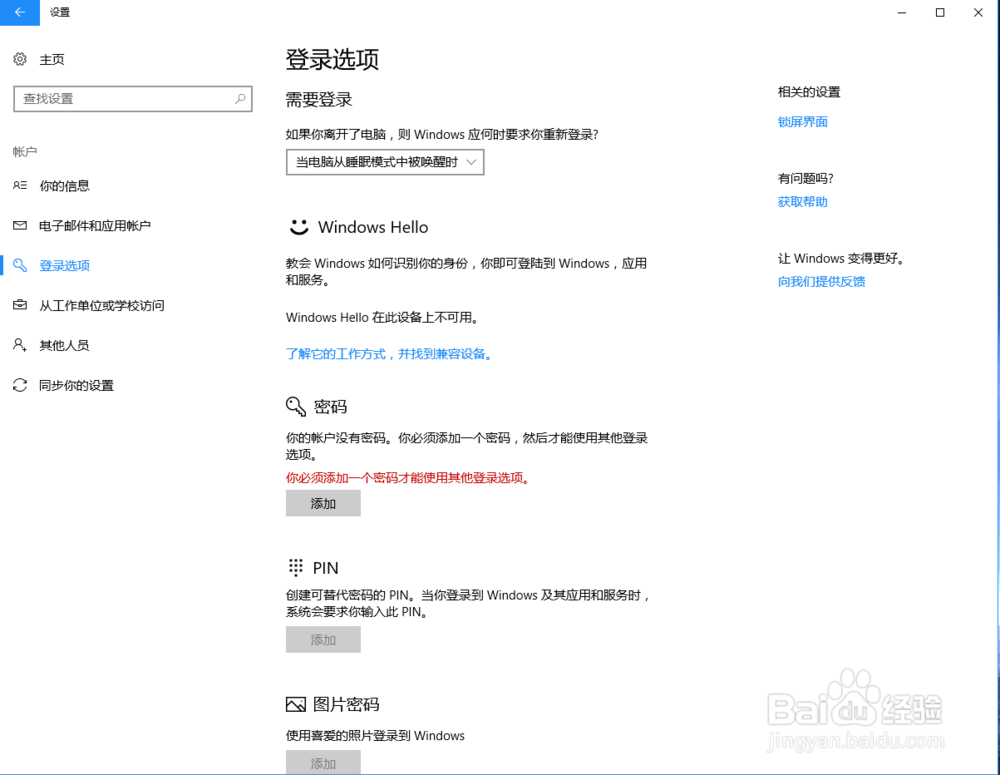
Task: Click 添加 button under PIN
Action: click(x=323, y=639)
